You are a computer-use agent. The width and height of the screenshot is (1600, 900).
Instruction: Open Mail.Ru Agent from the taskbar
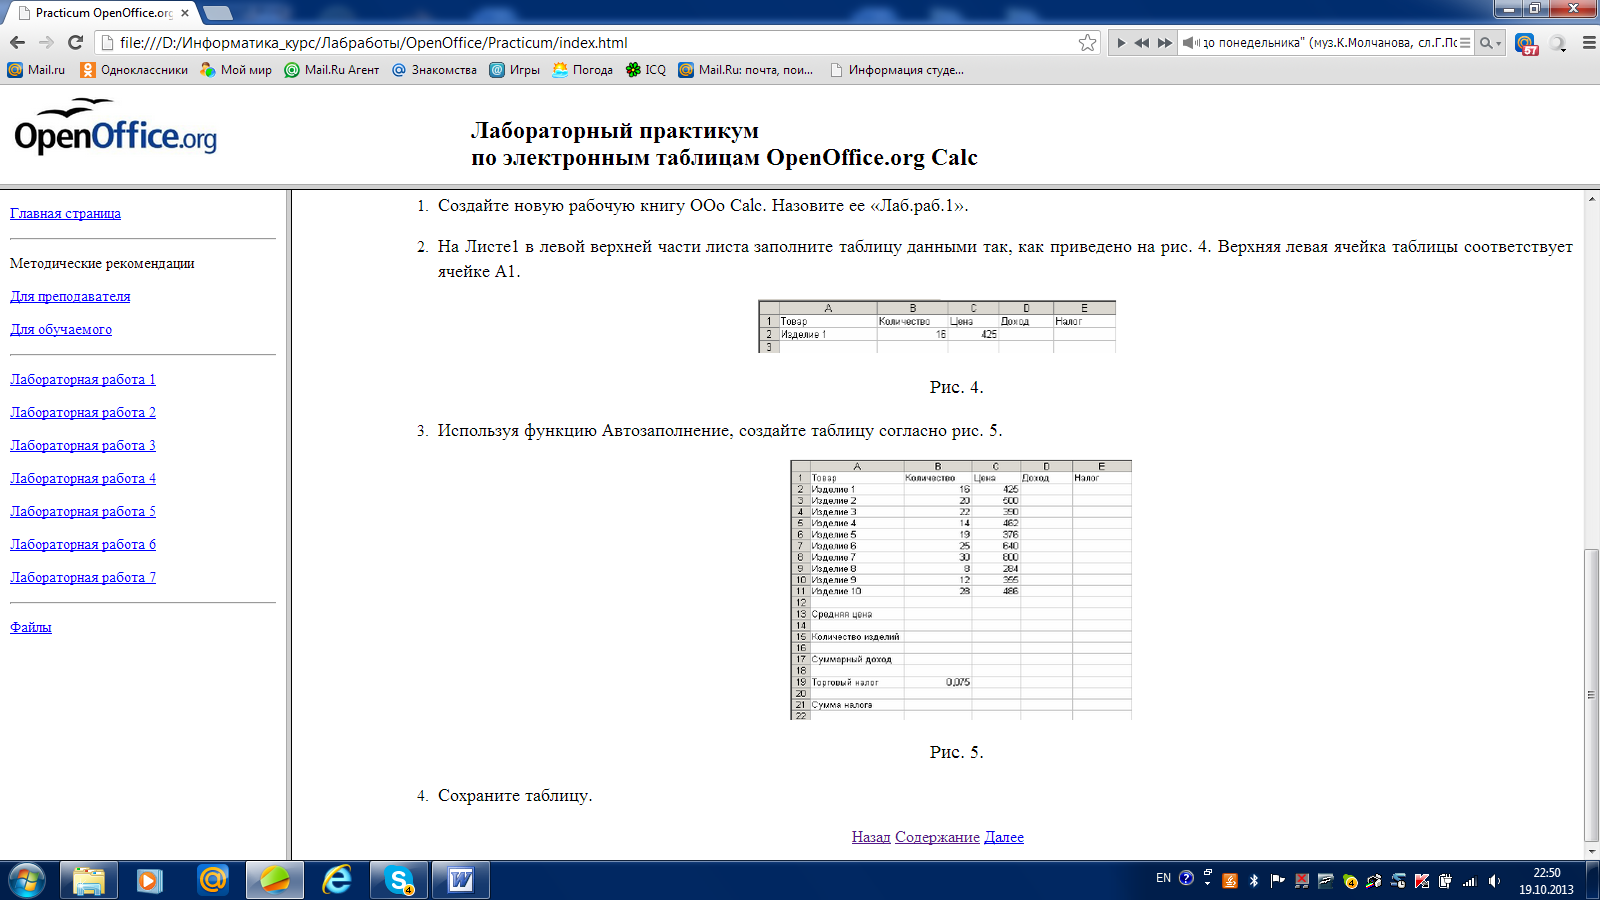(212, 880)
